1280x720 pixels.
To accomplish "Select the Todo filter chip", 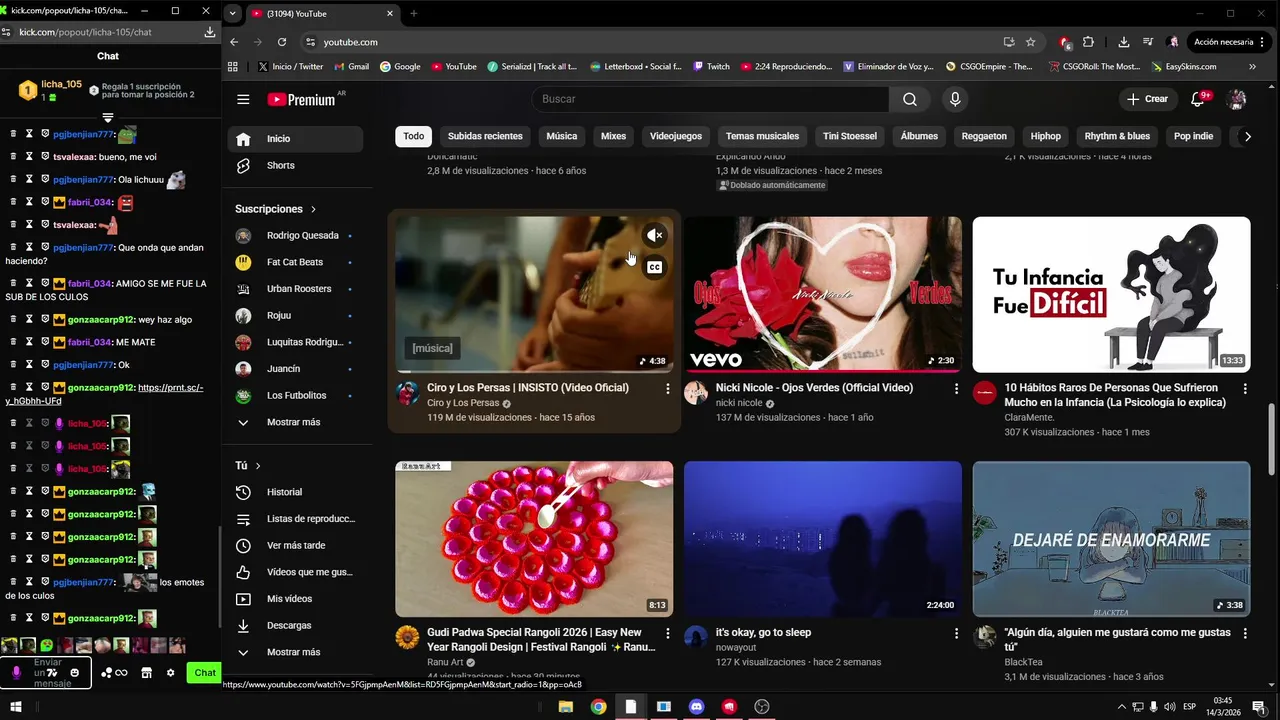I will [x=414, y=136].
